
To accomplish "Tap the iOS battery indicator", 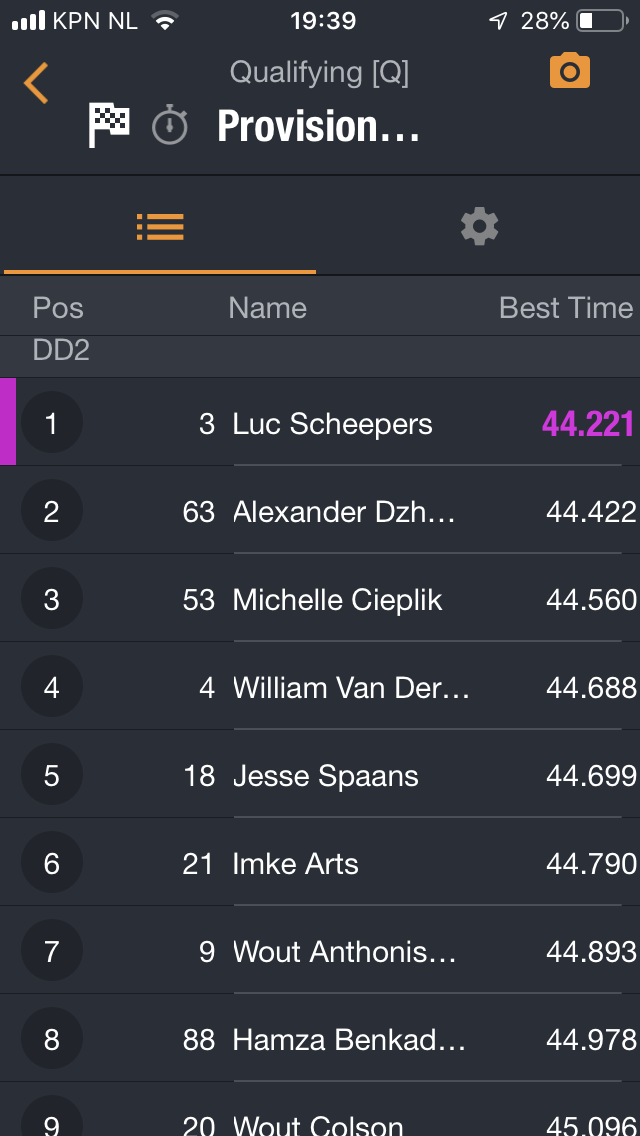I will tap(599, 21).
